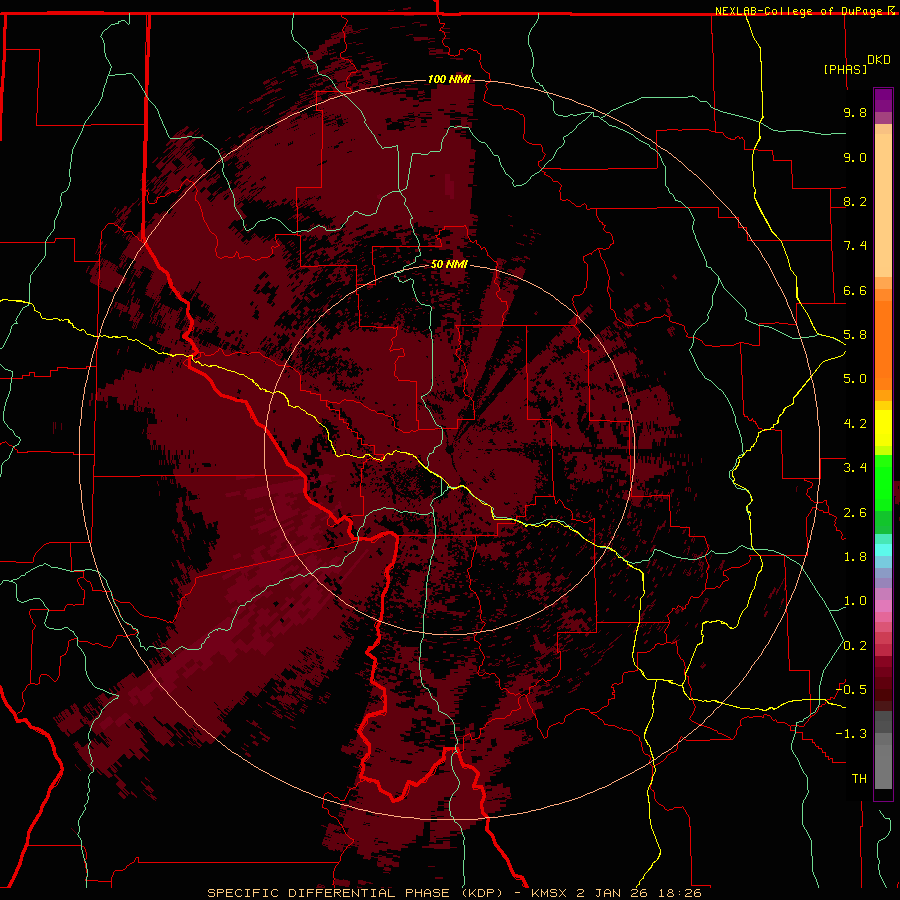This screenshot has width=900, height=900.
Task: Click the -0.5 value on the scale
Action: pos(852,690)
